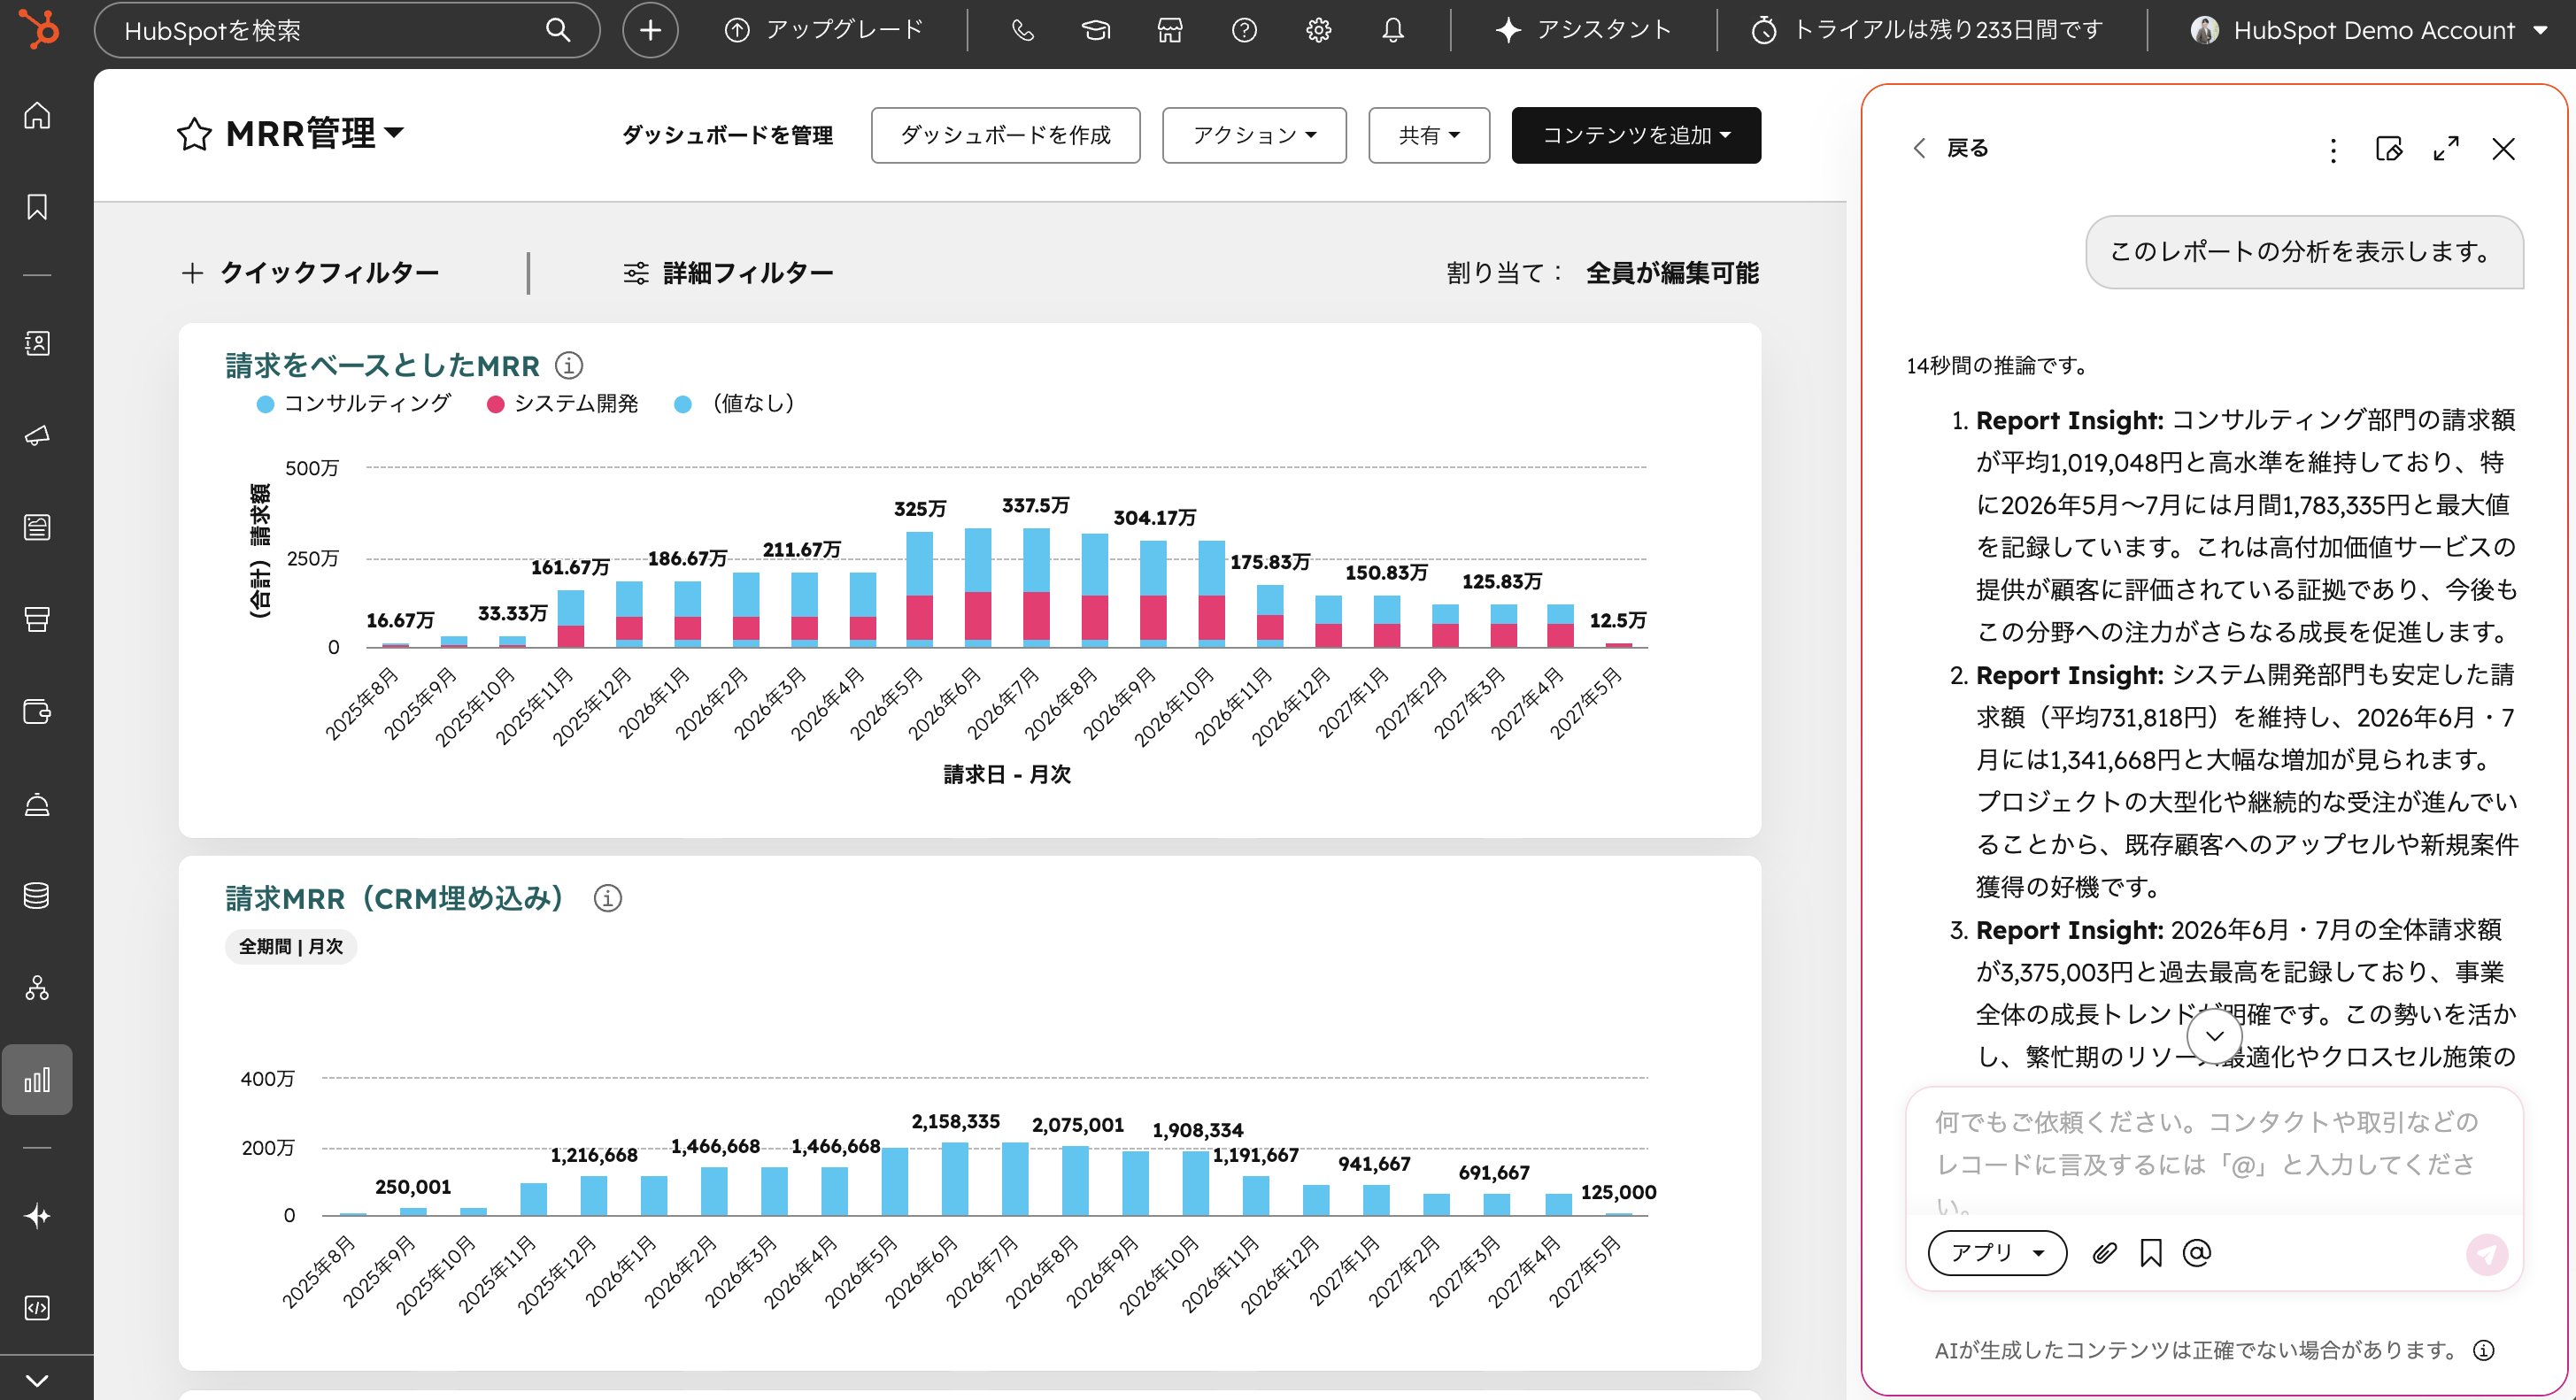Open the notifications bell
Image resolution: width=2576 pixels, height=1400 pixels.
(1392, 30)
